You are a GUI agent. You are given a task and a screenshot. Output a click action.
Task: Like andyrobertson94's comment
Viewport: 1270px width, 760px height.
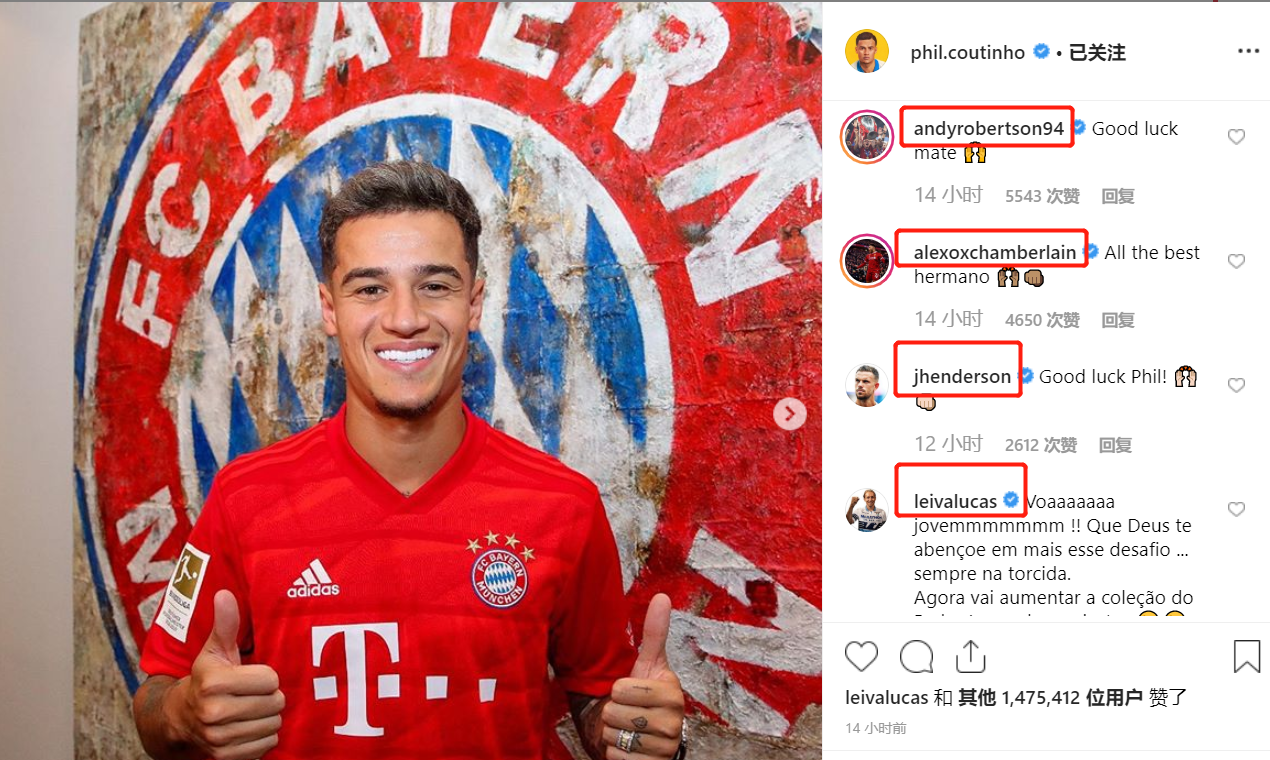click(1236, 137)
